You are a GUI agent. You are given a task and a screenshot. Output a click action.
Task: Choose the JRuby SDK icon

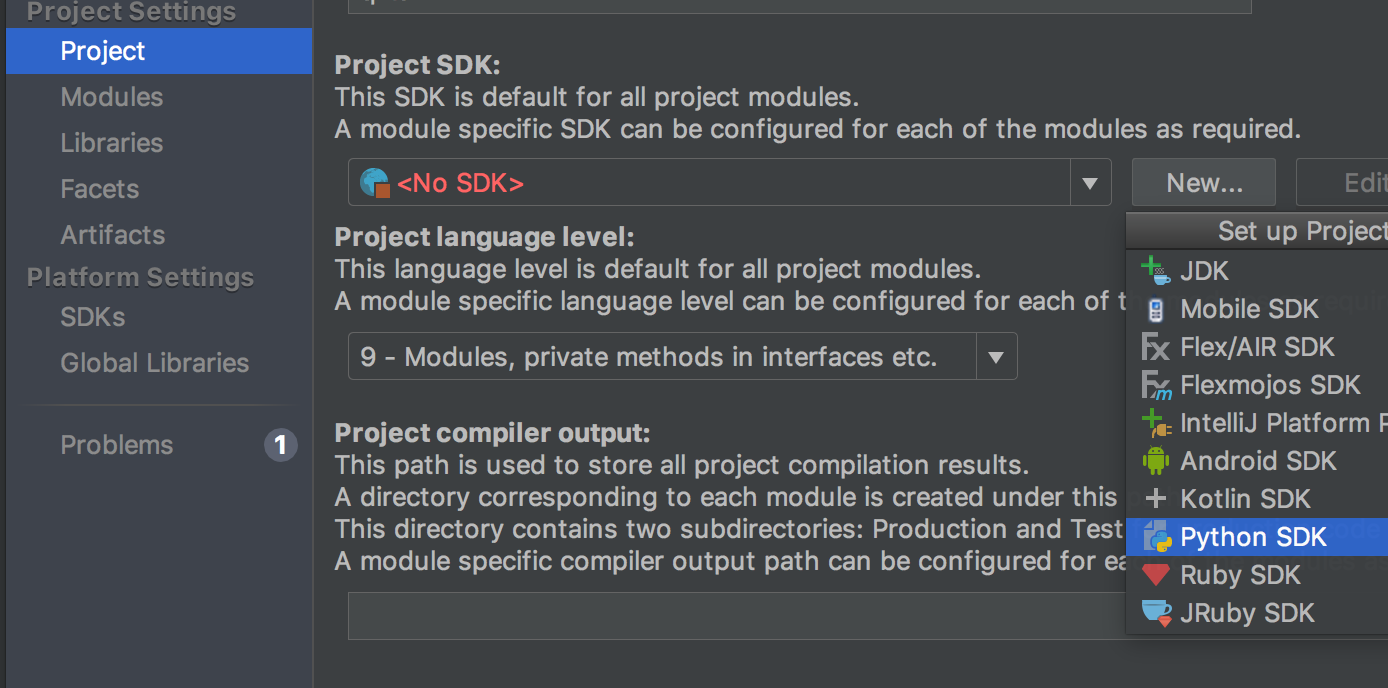pyautogui.click(x=1157, y=613)
